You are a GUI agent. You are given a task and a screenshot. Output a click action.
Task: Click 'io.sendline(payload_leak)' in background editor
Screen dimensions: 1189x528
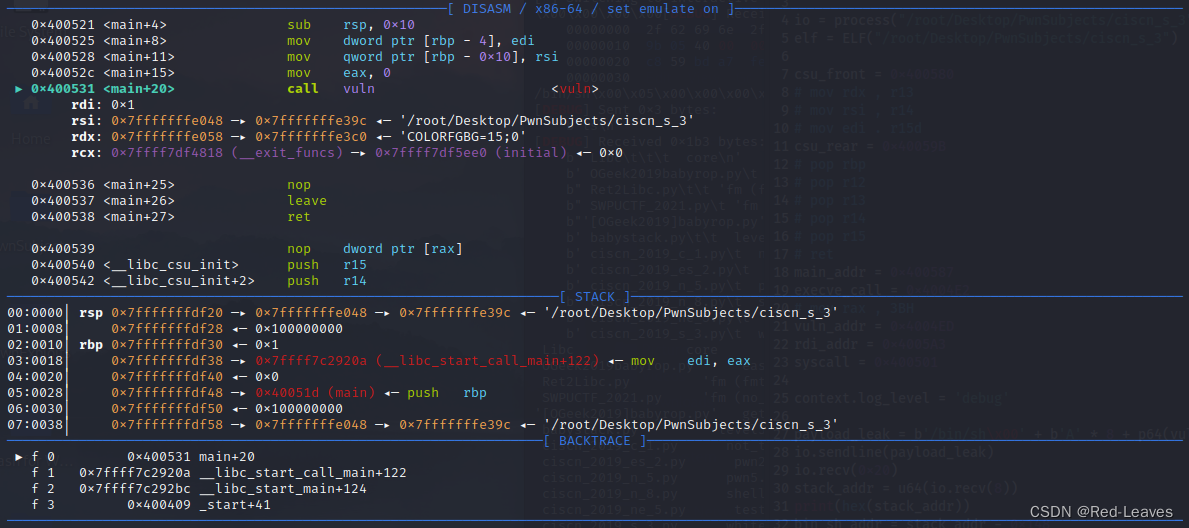click(x=893, y=451)
